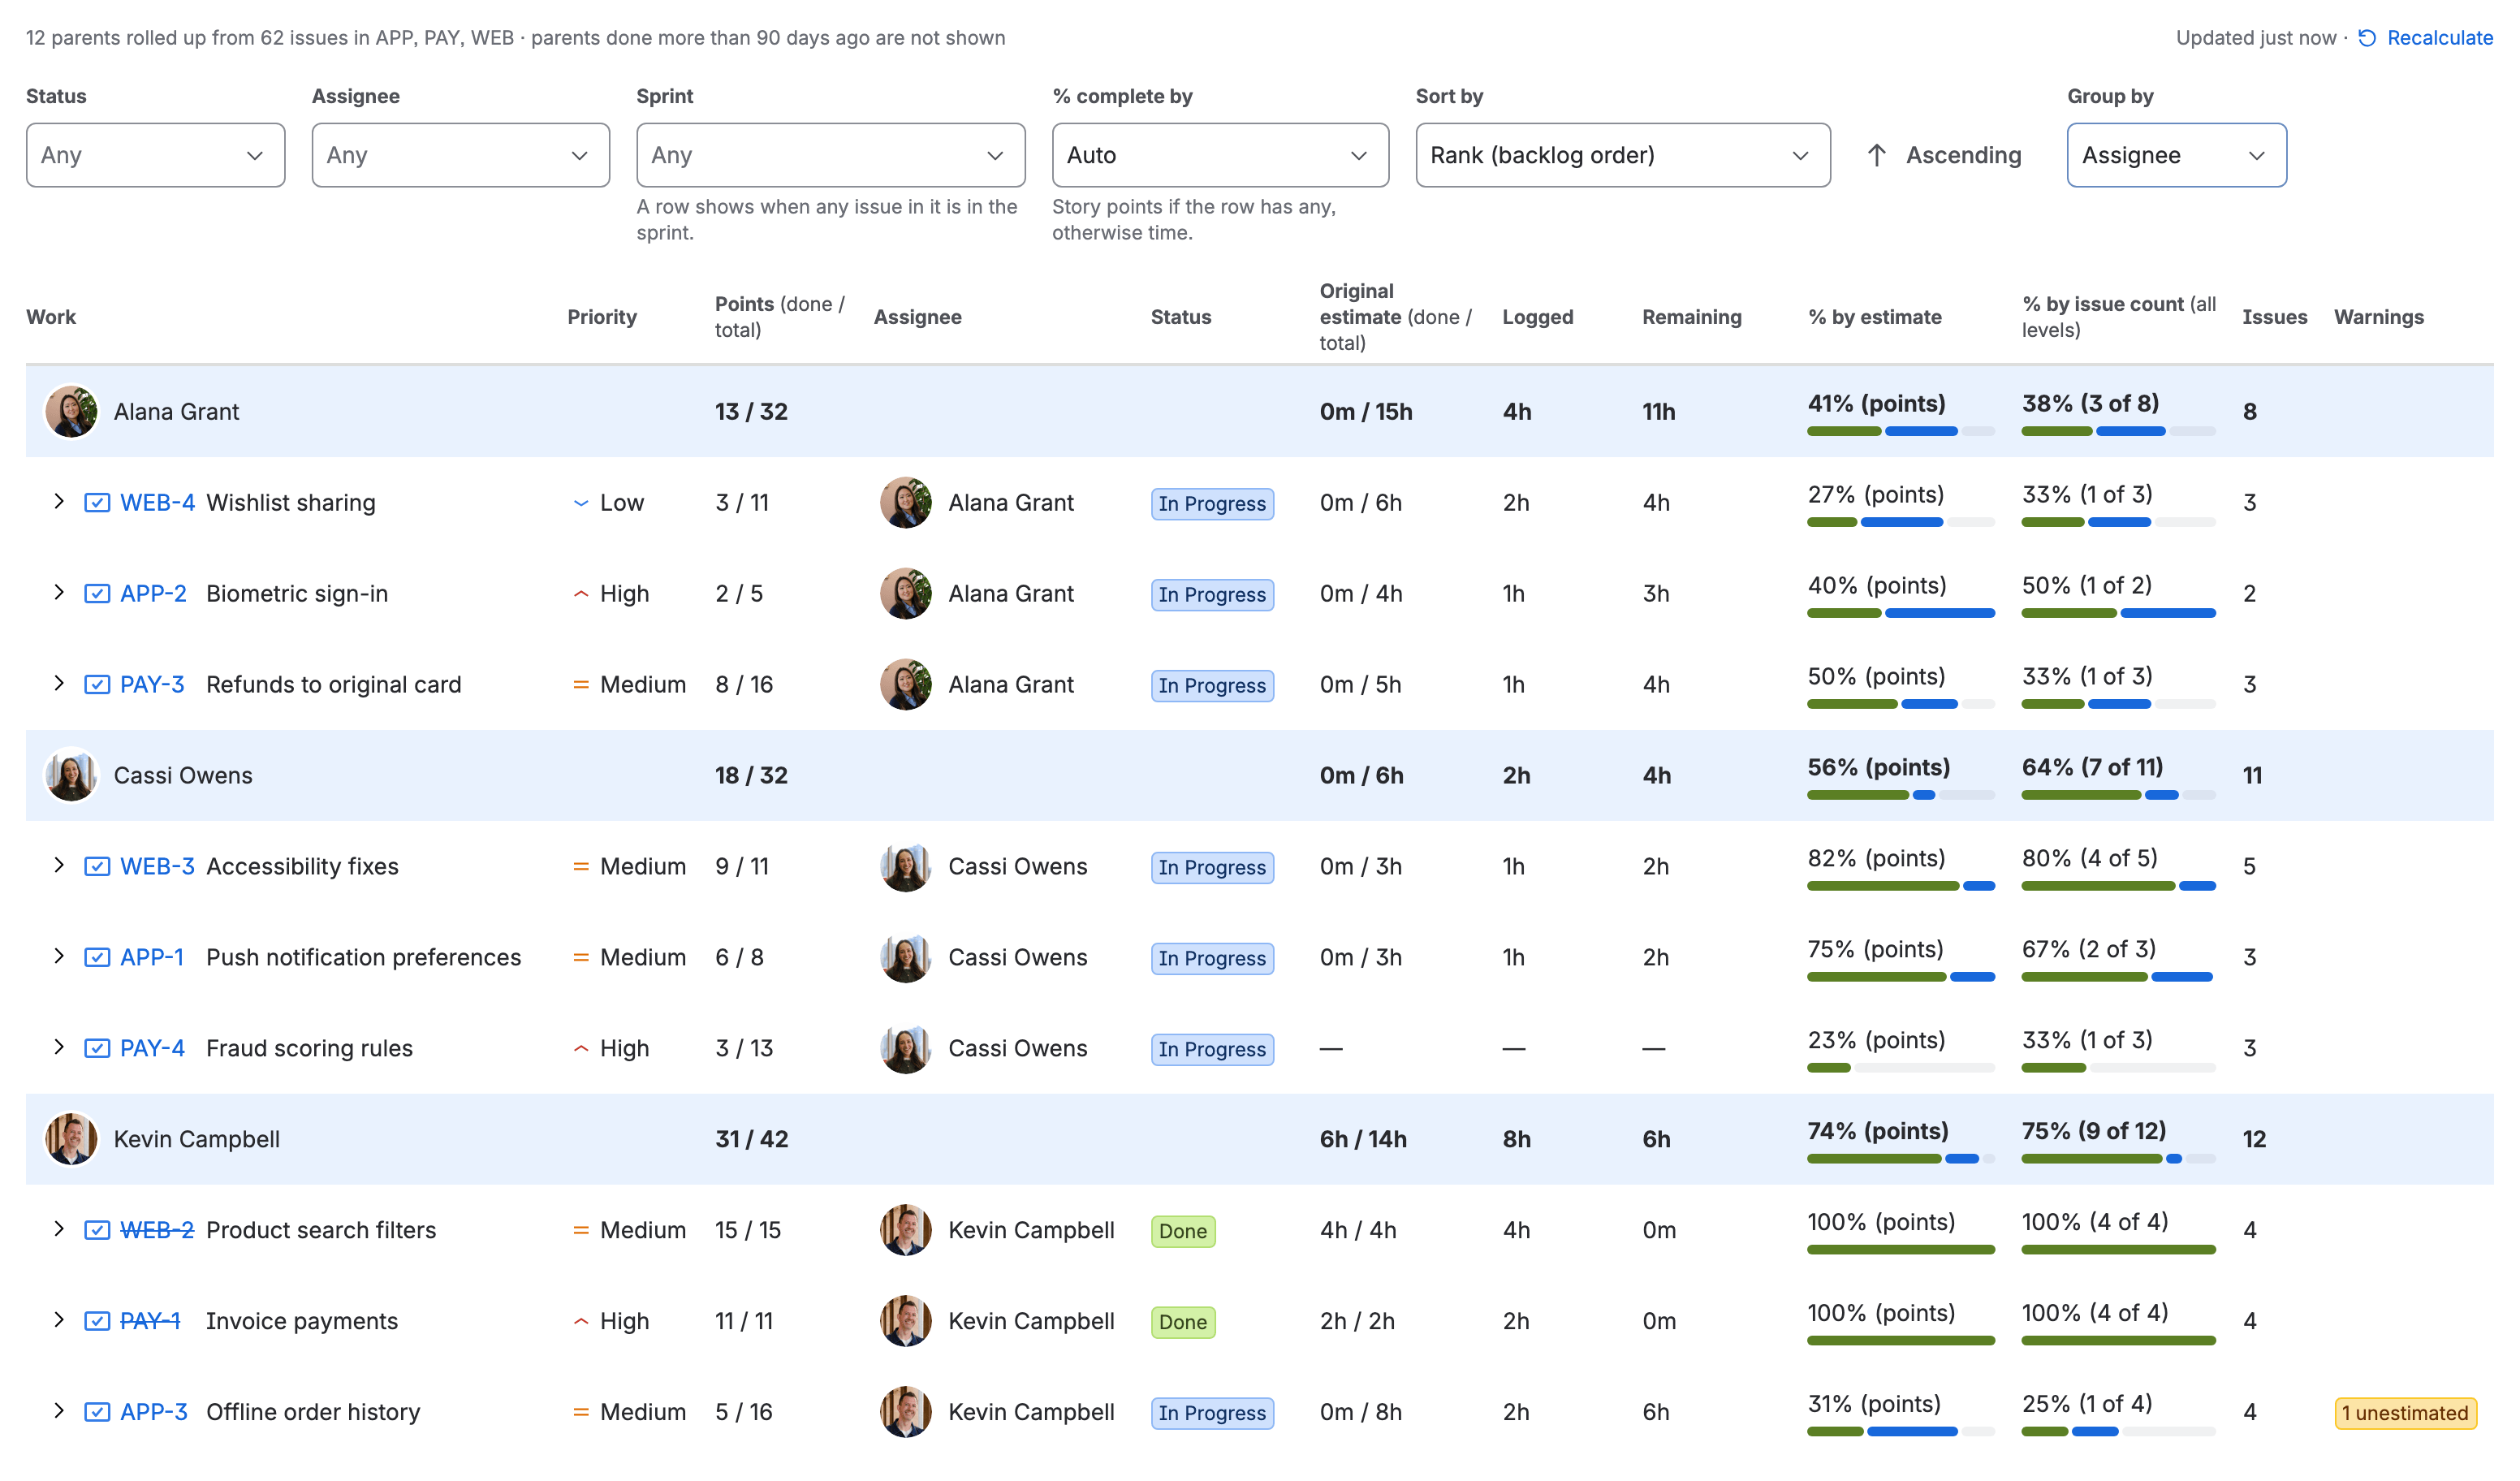Image resolution: width=2520 pixels, height=1481 pixels.
Task: Expand the PAY-3 Refunds row
Action: (59, 683)
